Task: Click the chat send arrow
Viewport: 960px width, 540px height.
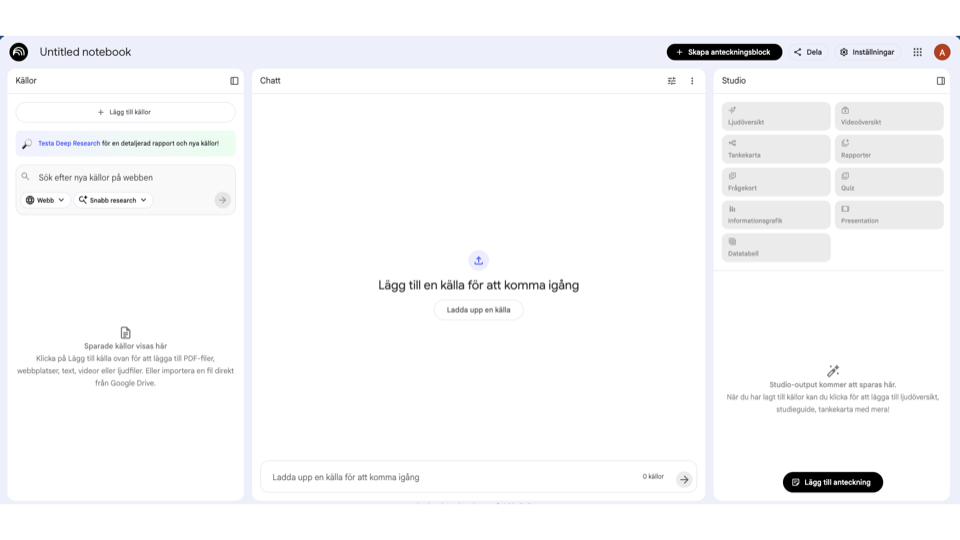Action: (684, 479)
